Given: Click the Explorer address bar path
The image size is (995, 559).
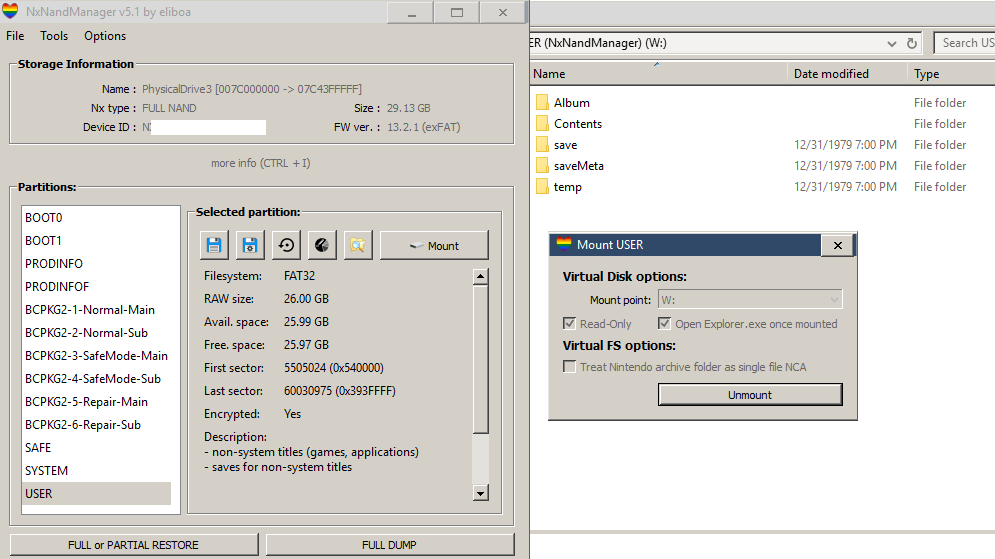Looking at the screenshot, I should point(598,43).
